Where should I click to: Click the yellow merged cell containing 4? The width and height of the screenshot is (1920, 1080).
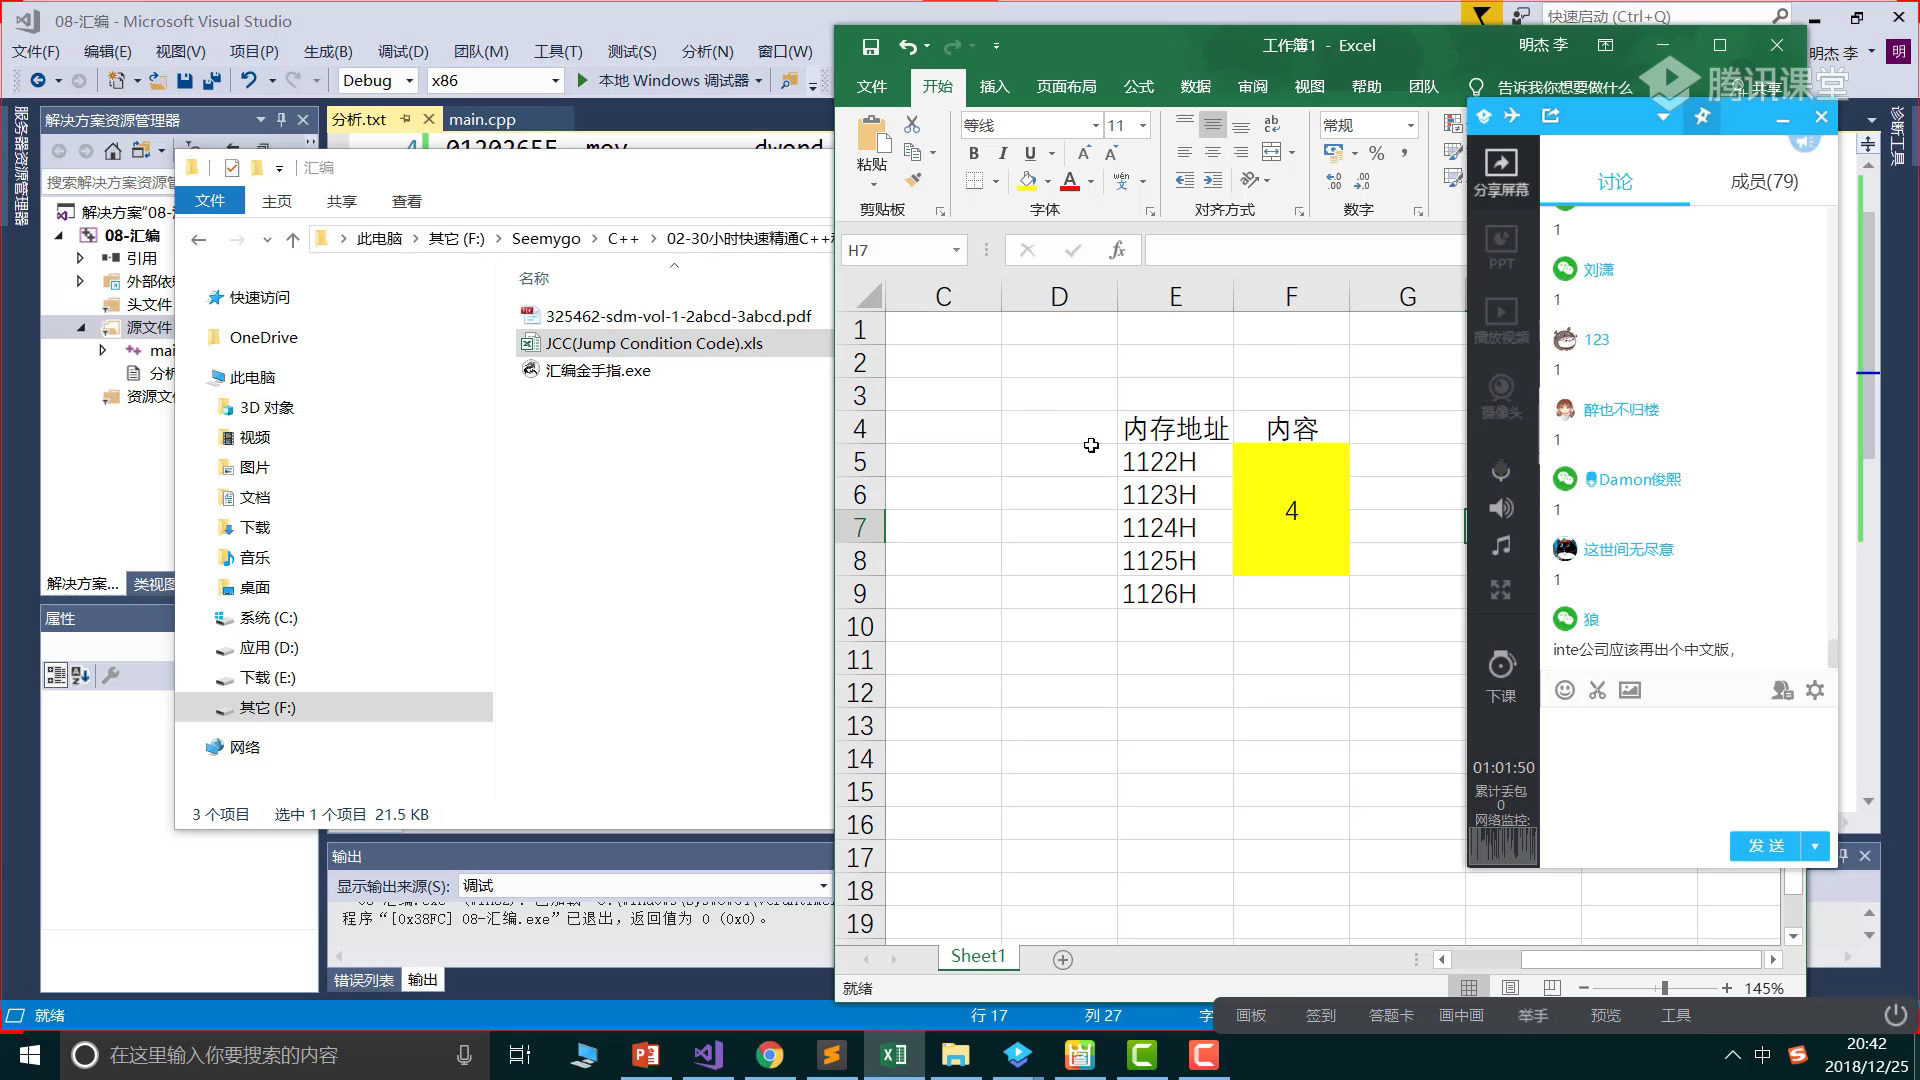[1291, 510]
